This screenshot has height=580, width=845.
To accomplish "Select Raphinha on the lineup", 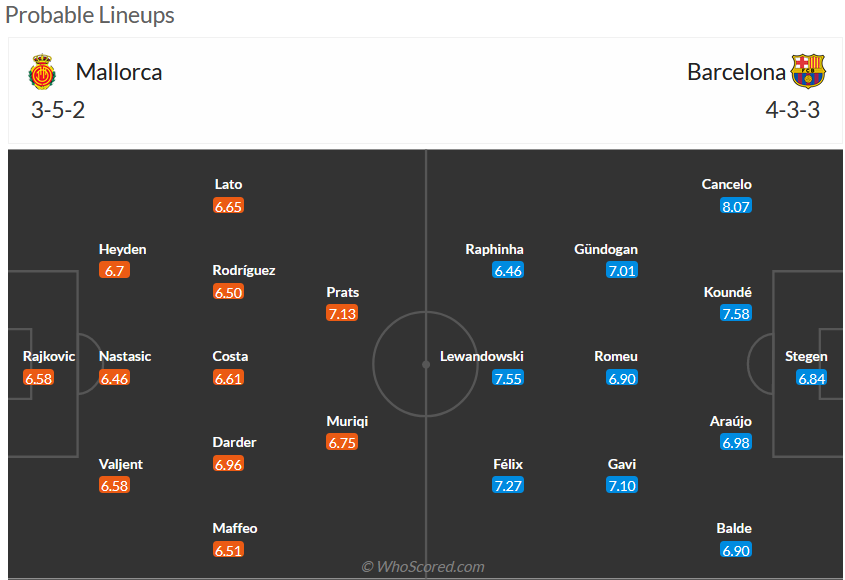I will [x=494, y=249].
